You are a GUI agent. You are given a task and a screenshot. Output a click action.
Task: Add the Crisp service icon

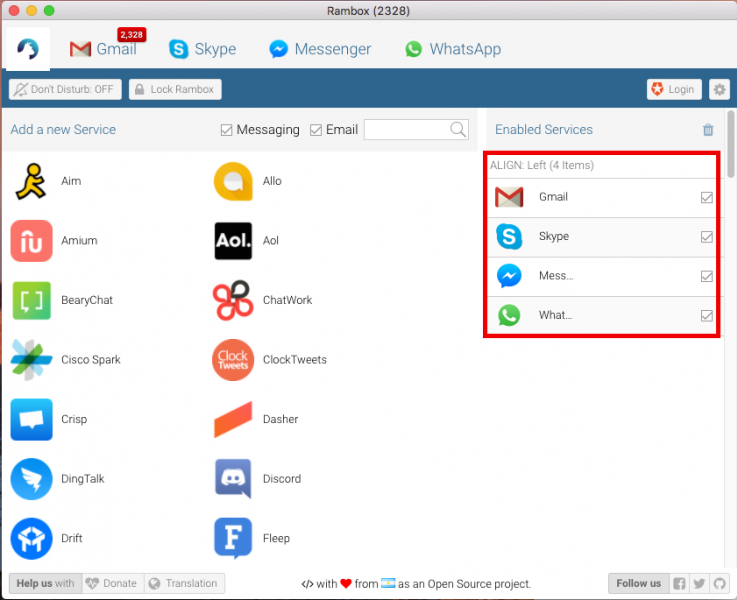(x=31, y=420)
